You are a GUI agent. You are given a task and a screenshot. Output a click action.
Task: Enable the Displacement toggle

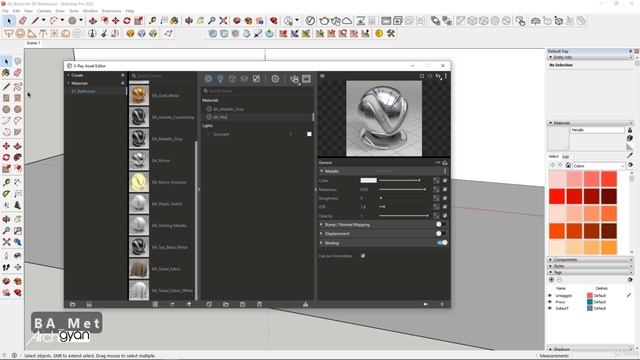pos(440,233)
